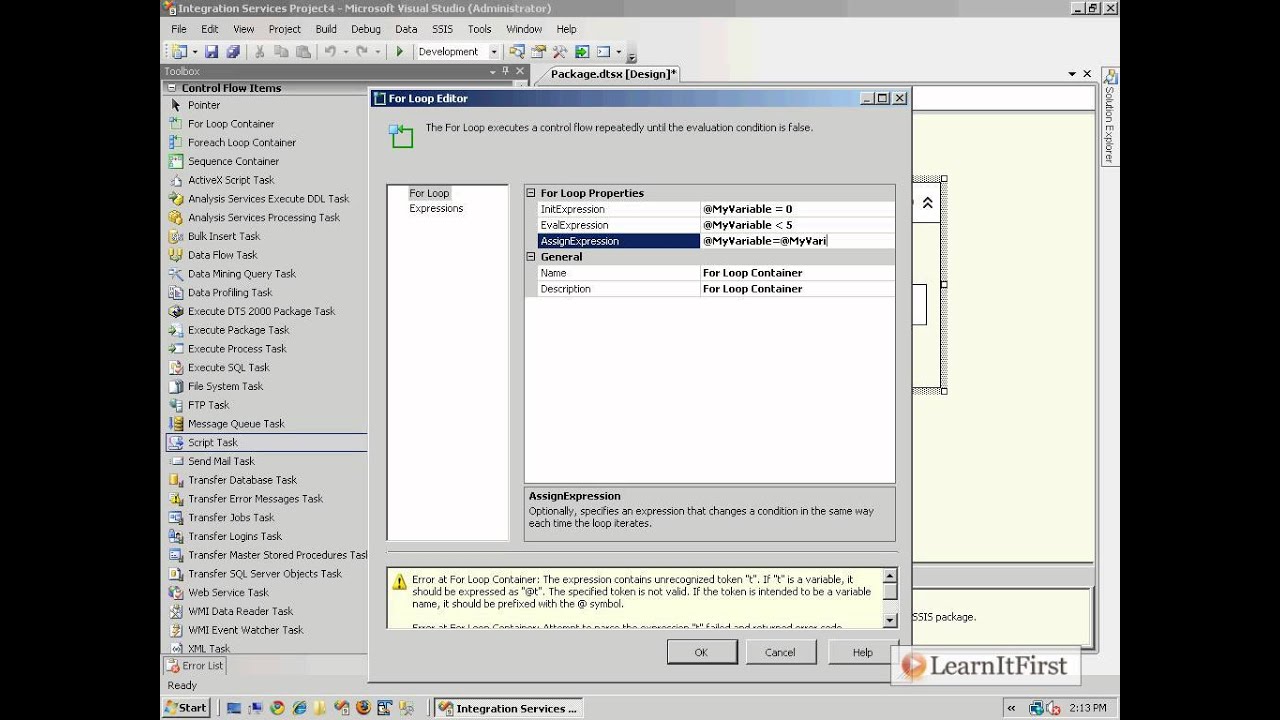This screenshot has height=720, width=1280.
Task: Select the For Loop page in the dialog
Action: (429, 193)
